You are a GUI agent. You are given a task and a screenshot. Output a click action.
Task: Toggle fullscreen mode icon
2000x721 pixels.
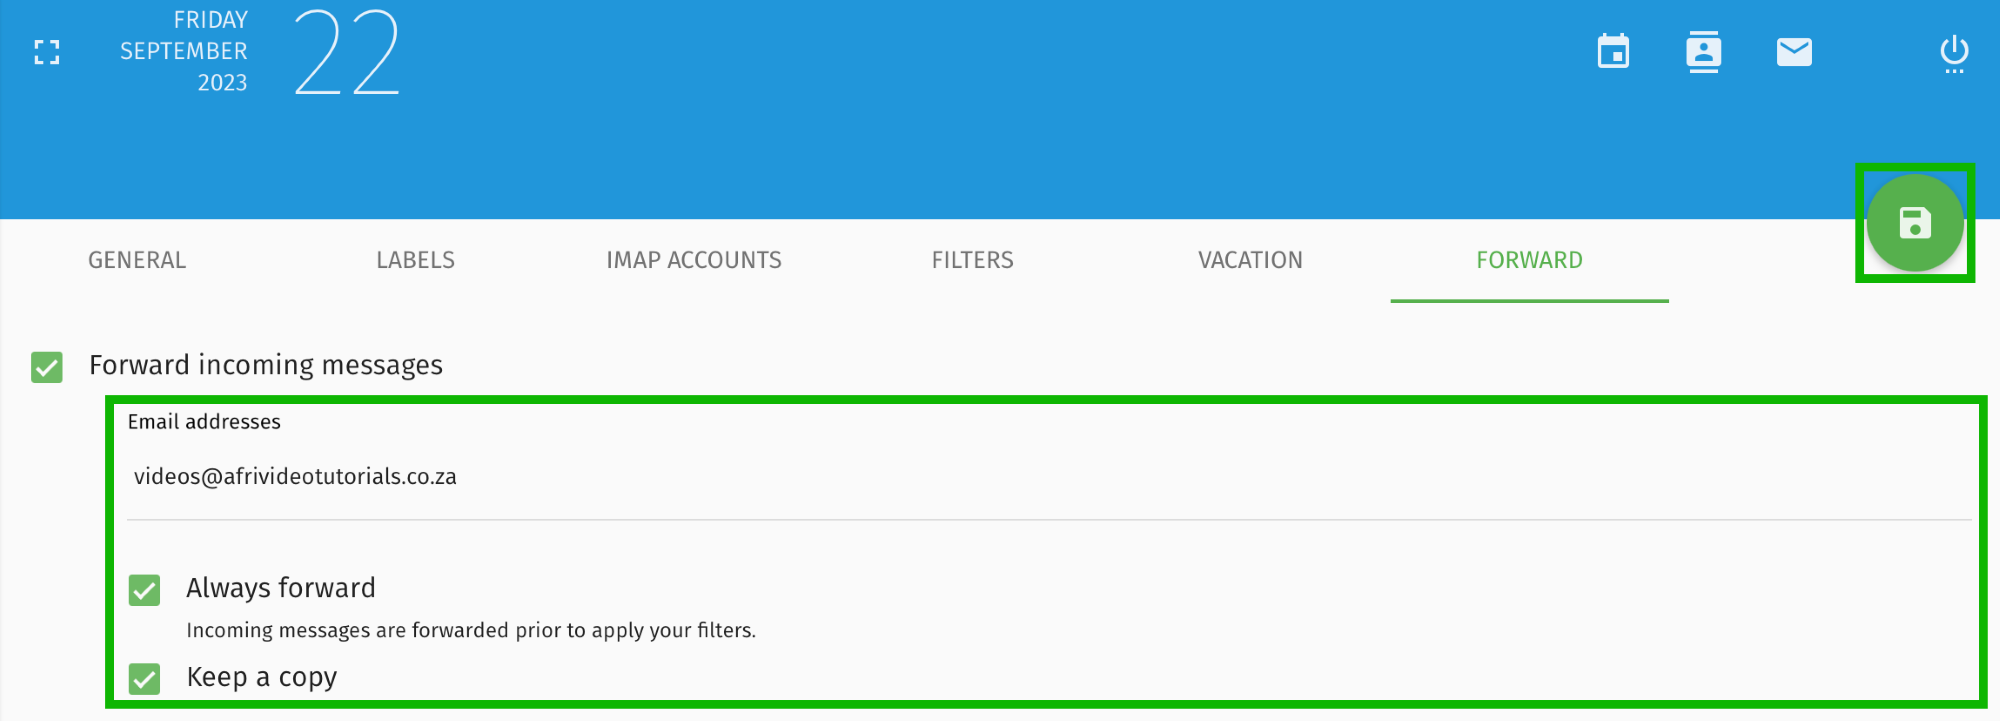click(47, 52)
